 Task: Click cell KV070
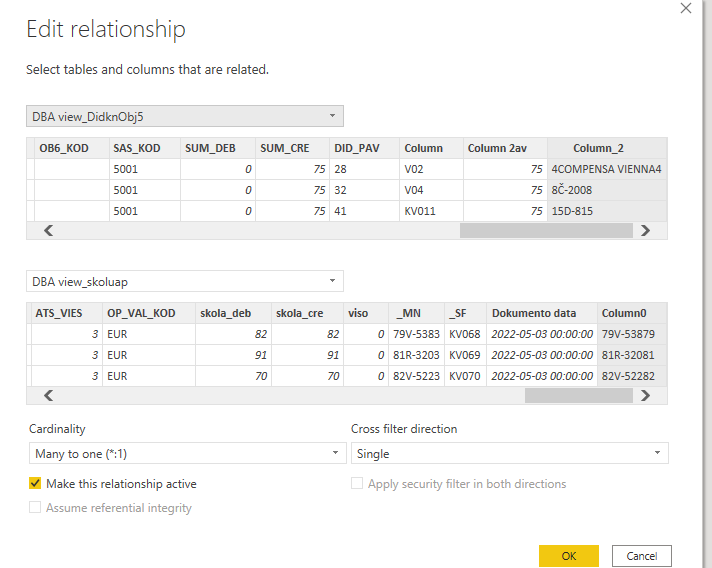[x=465, y=376]
